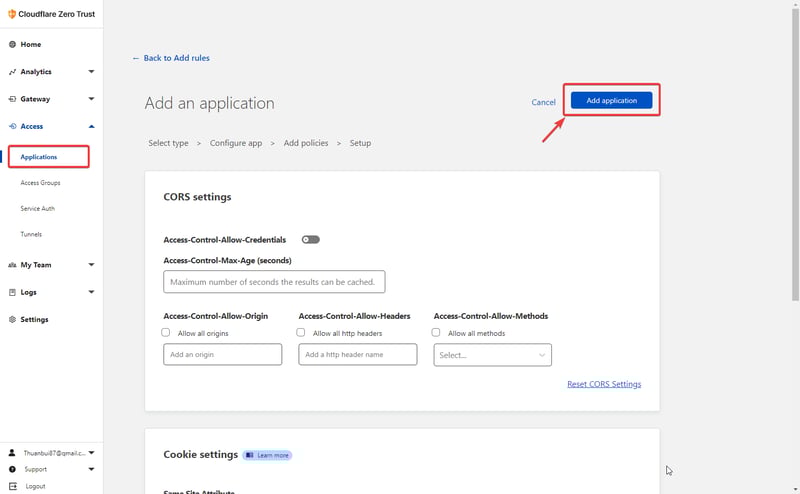
Task: Check the Allow all origins checkbox
Action: [x=166, y=333]
